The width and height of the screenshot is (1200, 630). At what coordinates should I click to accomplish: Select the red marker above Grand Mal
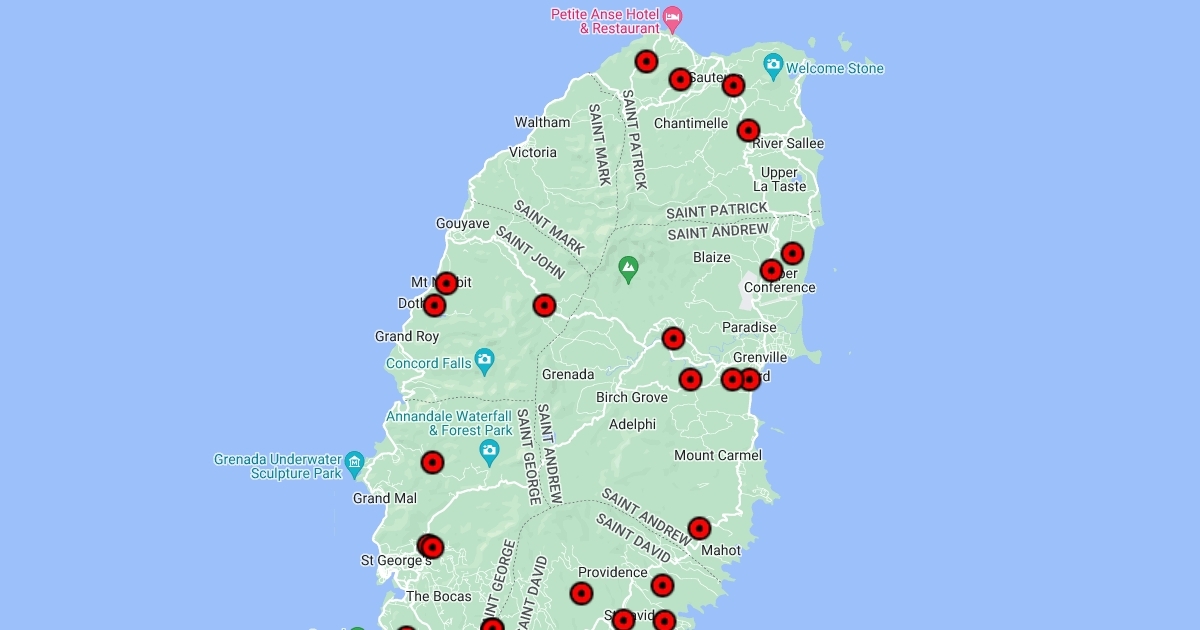(432, 462)
